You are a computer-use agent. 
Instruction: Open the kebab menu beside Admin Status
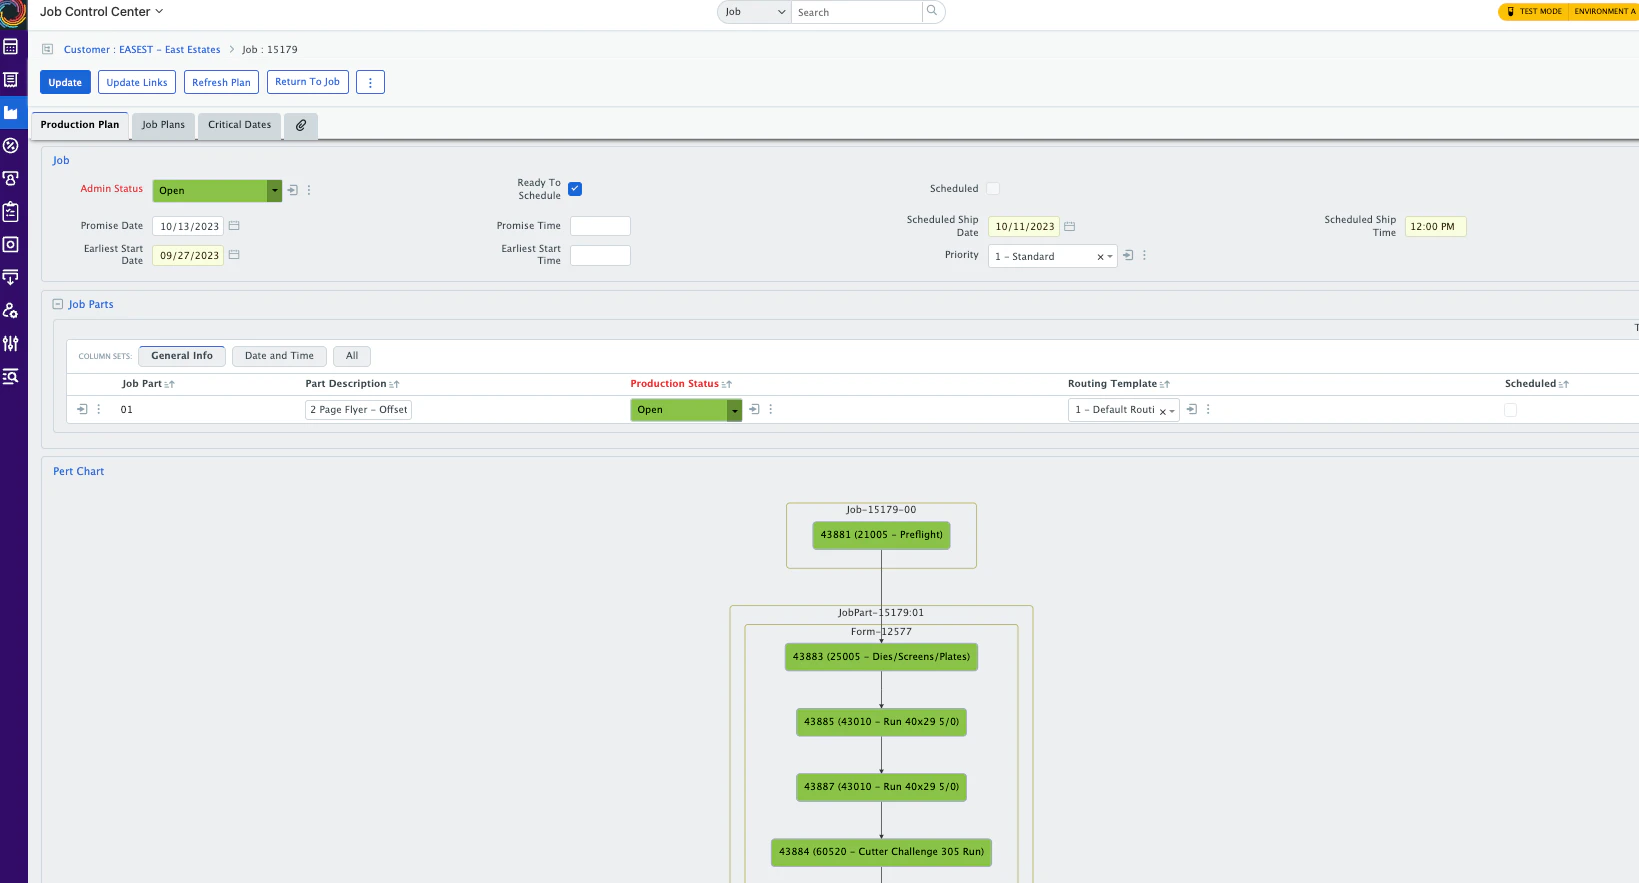pyautogui.click(x=309, y=190)
